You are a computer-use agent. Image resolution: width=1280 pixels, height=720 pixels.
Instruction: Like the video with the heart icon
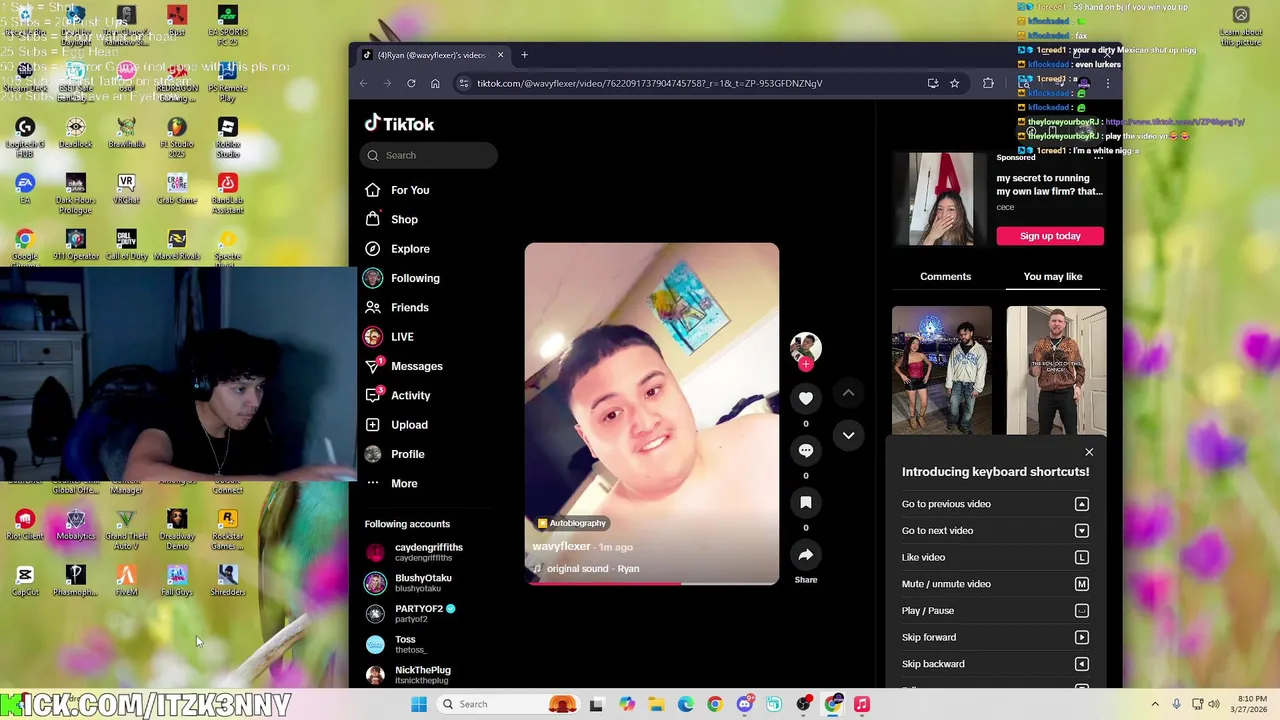[x=806, y=399]
